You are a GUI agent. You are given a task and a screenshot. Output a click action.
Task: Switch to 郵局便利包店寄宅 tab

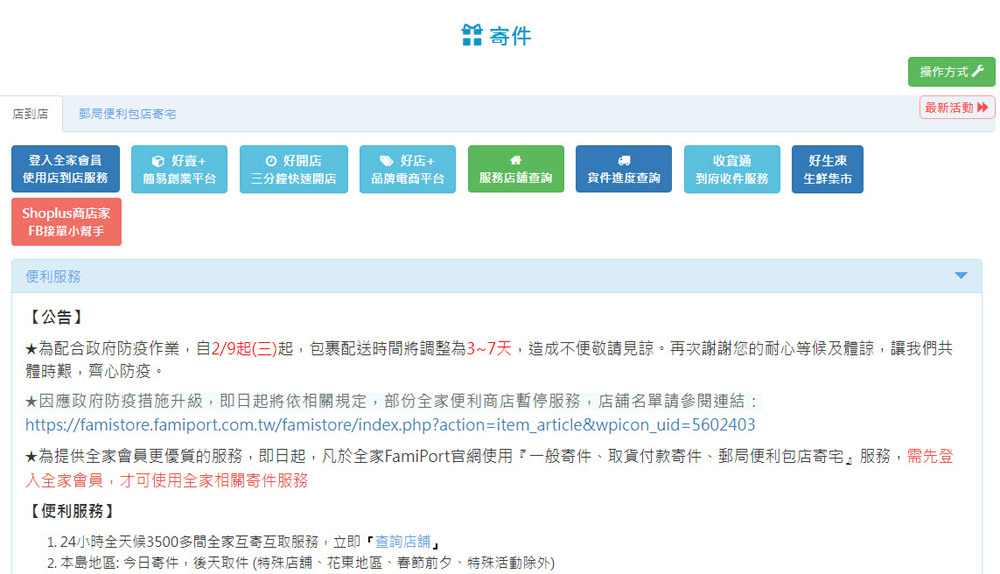[127, 114]
